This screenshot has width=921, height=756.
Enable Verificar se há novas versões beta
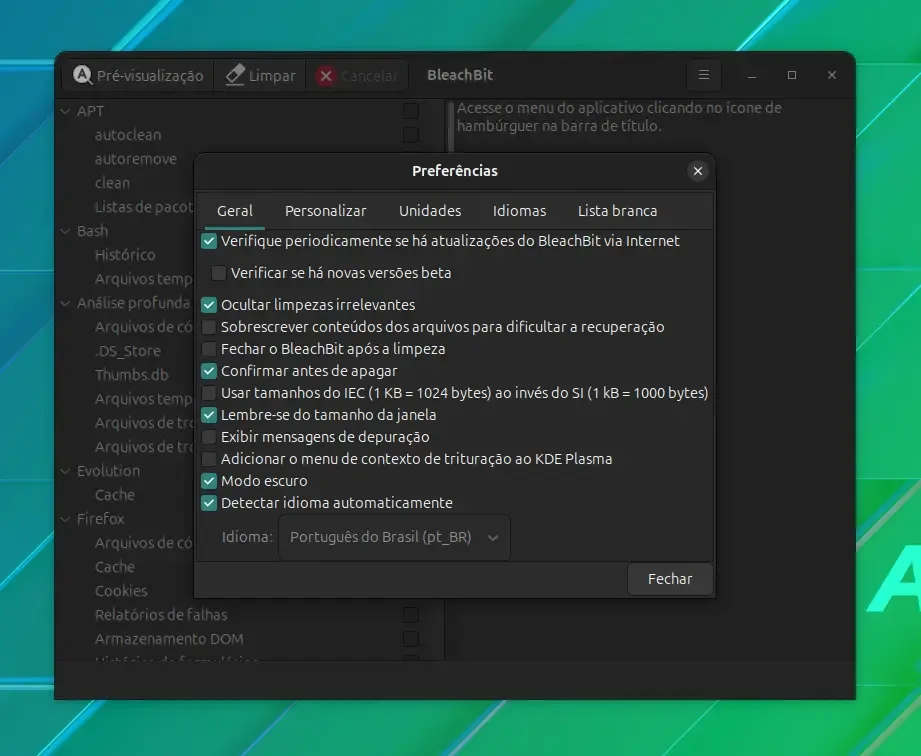tap(219, 273)
